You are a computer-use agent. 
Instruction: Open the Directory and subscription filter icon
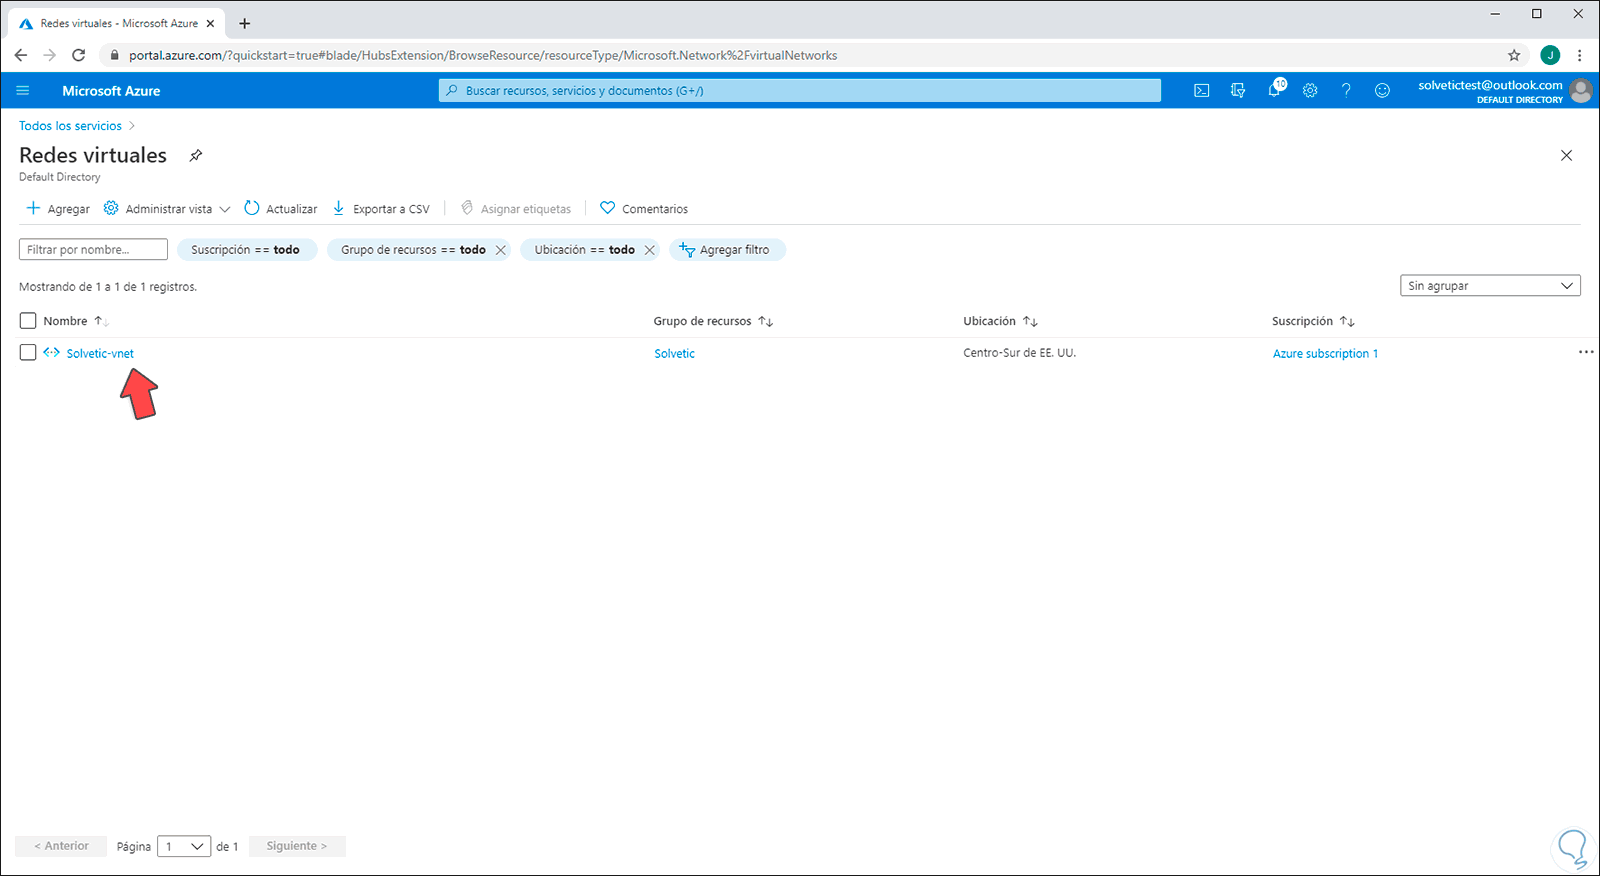[1238, 90]
